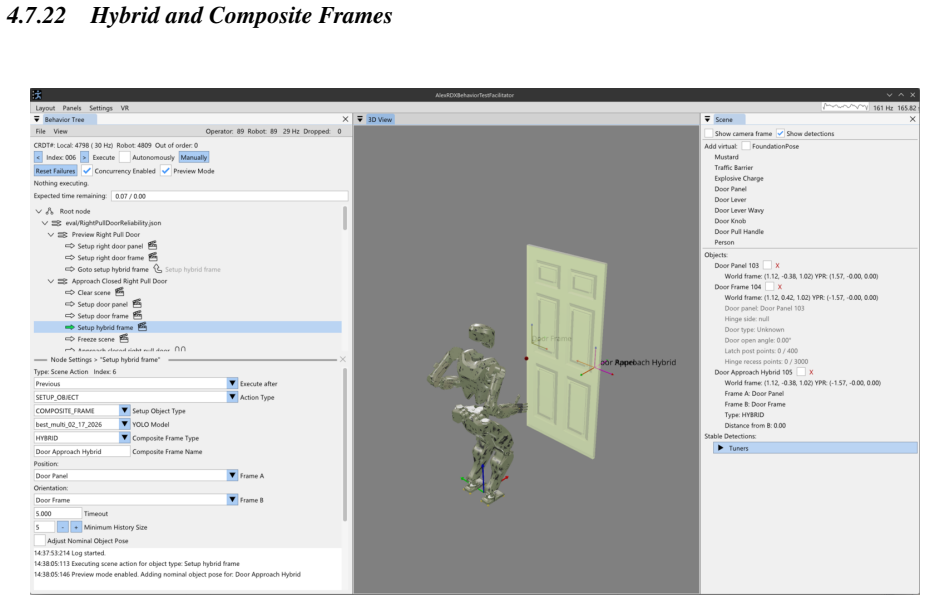
Task: Open Scene panel menu triangle
Action: 707,119
